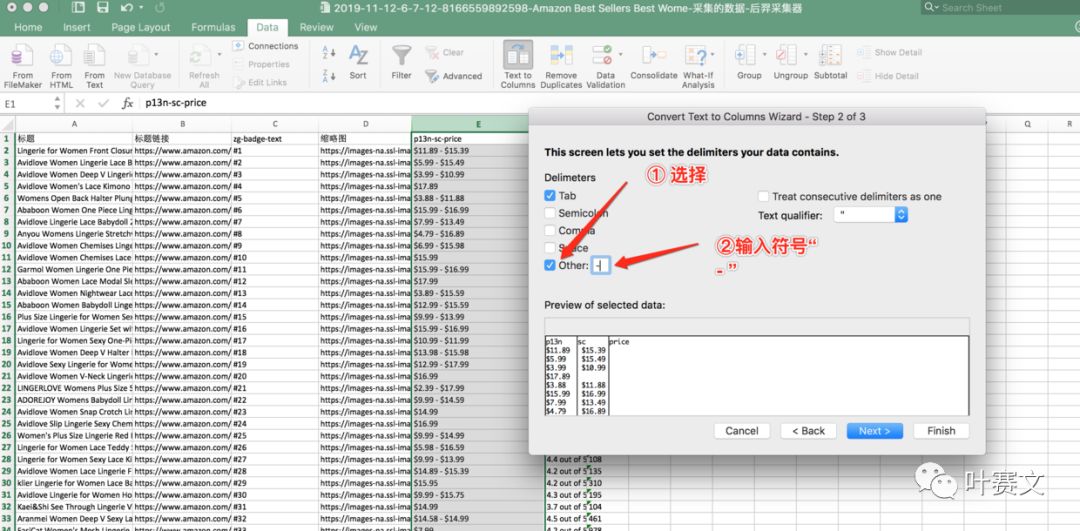This screenshot has width=1080, height=531.
Task: Switch to the Formulas ribbon tab
Action: [x=213, y=28]
